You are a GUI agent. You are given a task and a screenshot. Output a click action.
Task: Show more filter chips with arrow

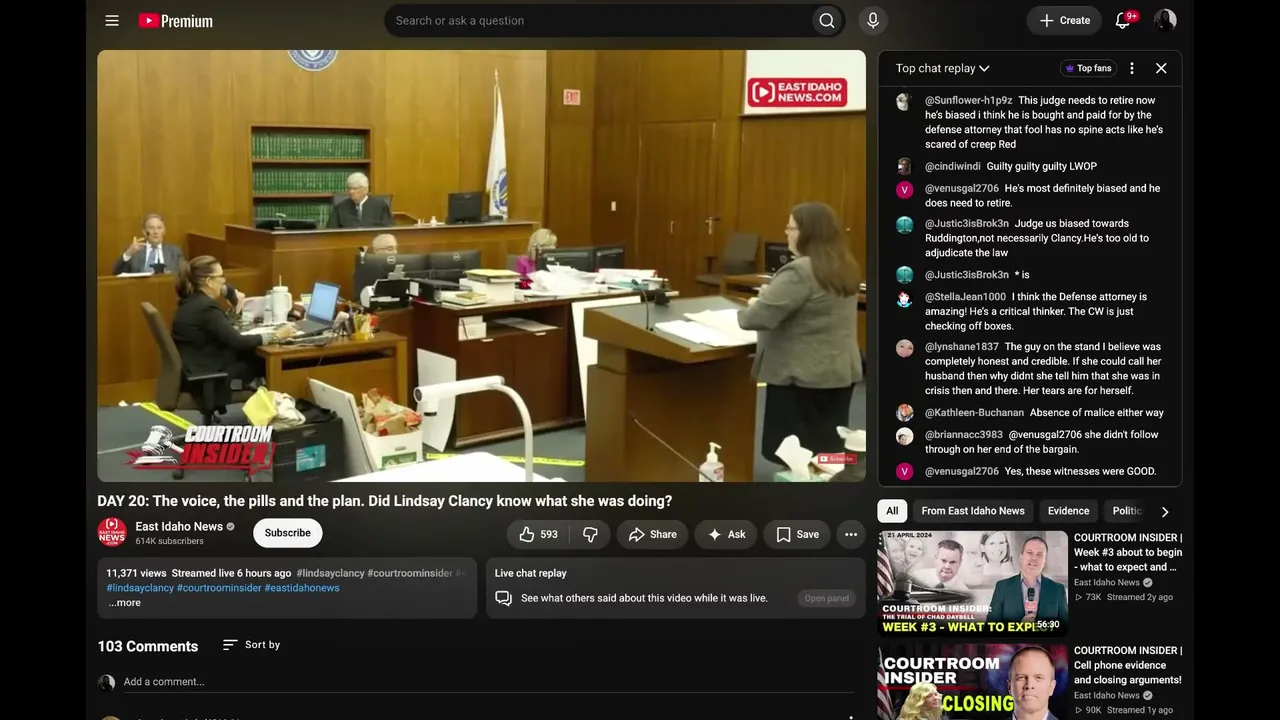(x=1165, y=511)
